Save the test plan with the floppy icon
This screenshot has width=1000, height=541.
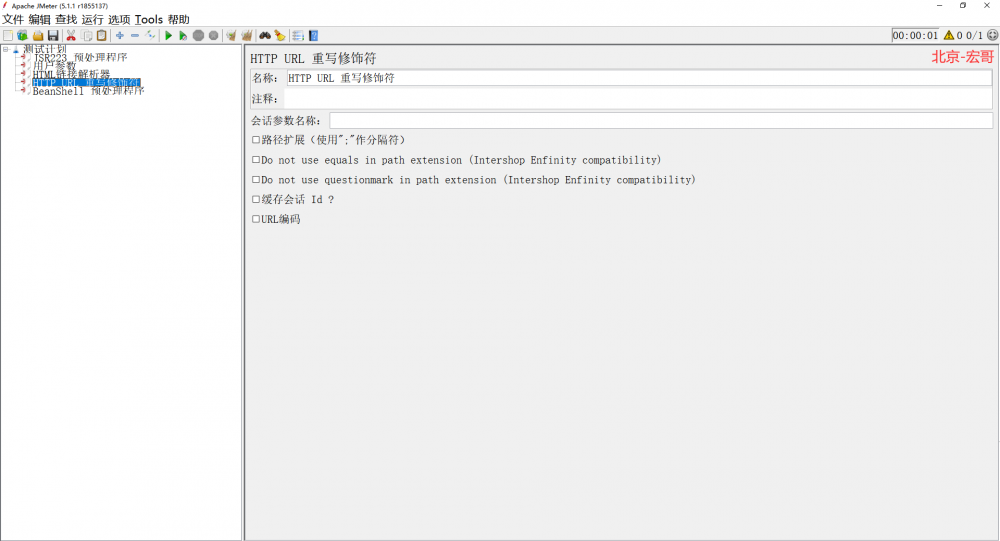53,36
